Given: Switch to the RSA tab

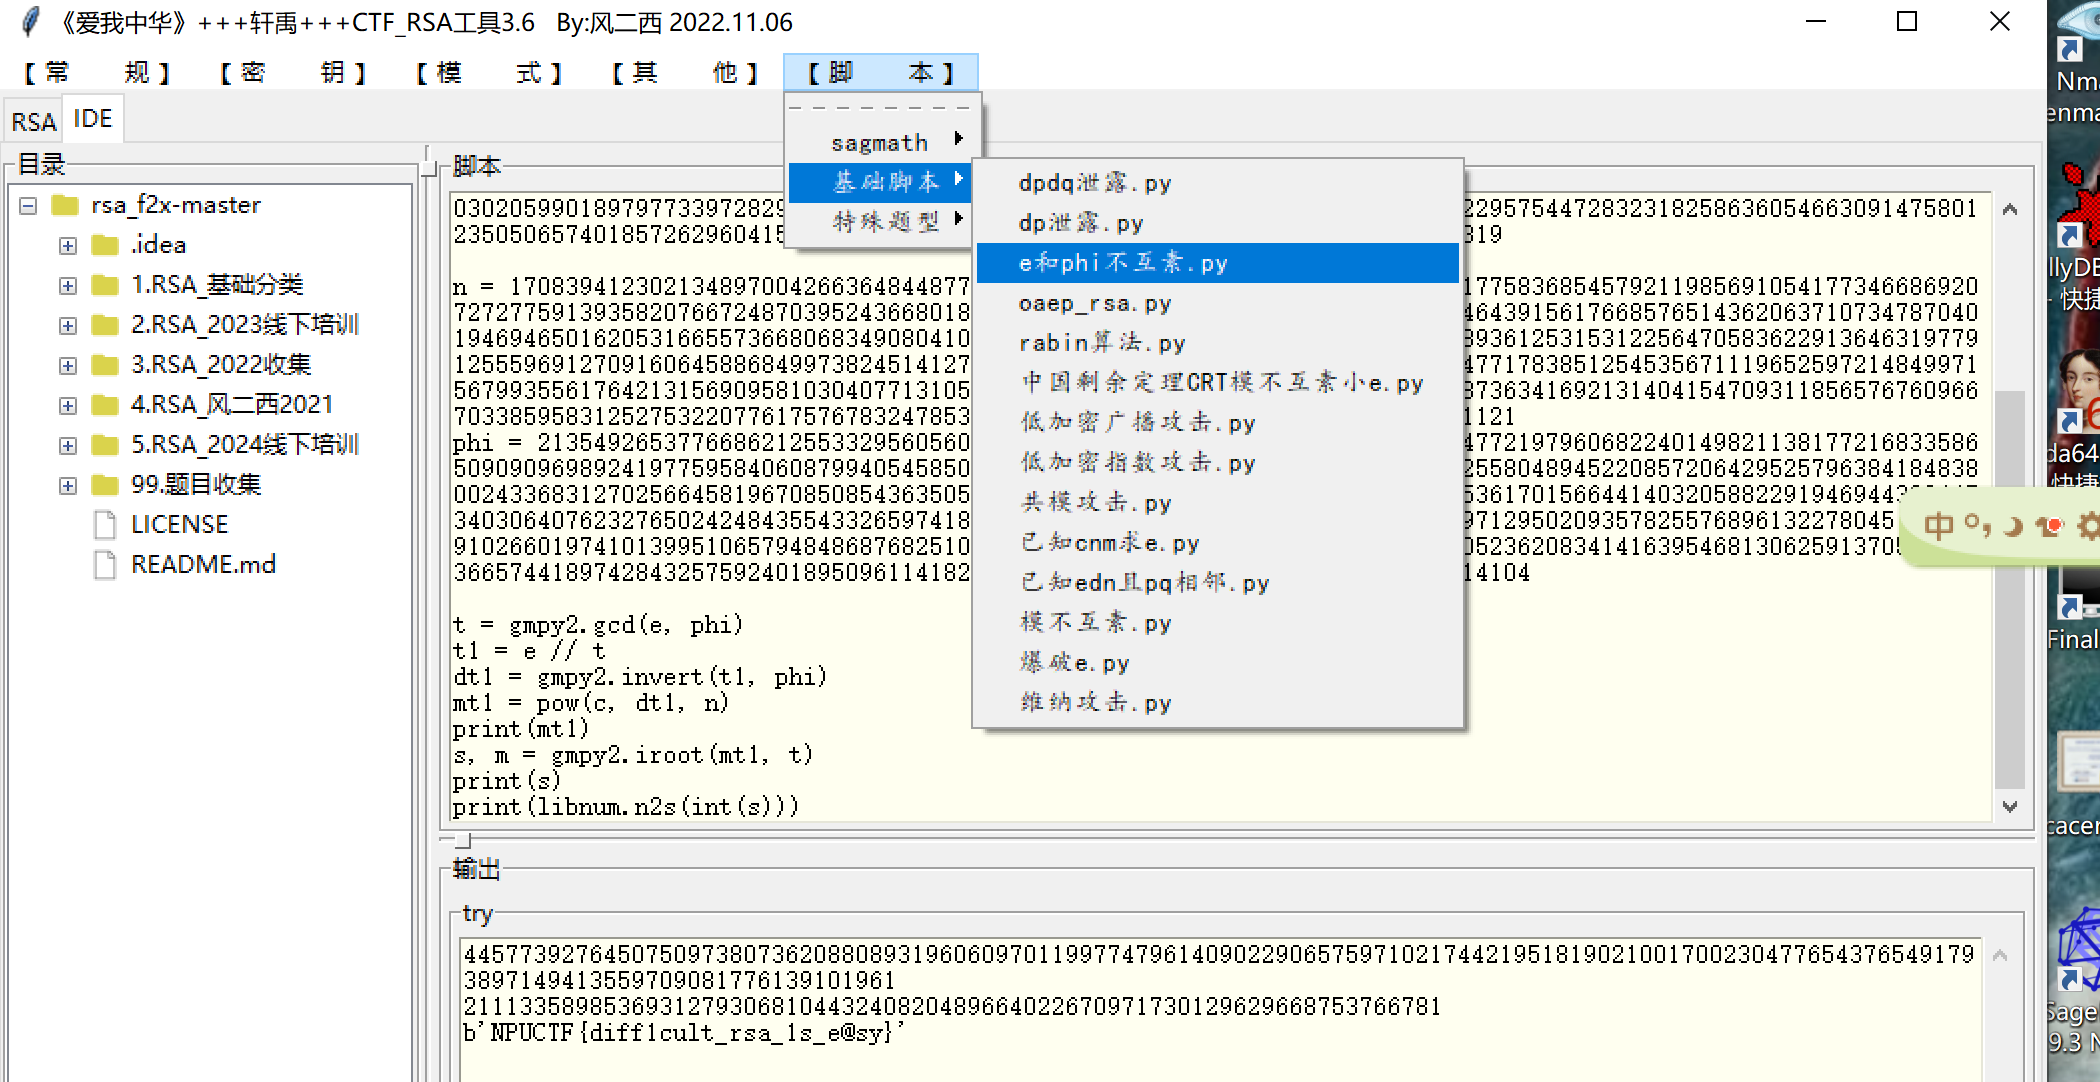Looking at the screenshot, I should [33, 122].
